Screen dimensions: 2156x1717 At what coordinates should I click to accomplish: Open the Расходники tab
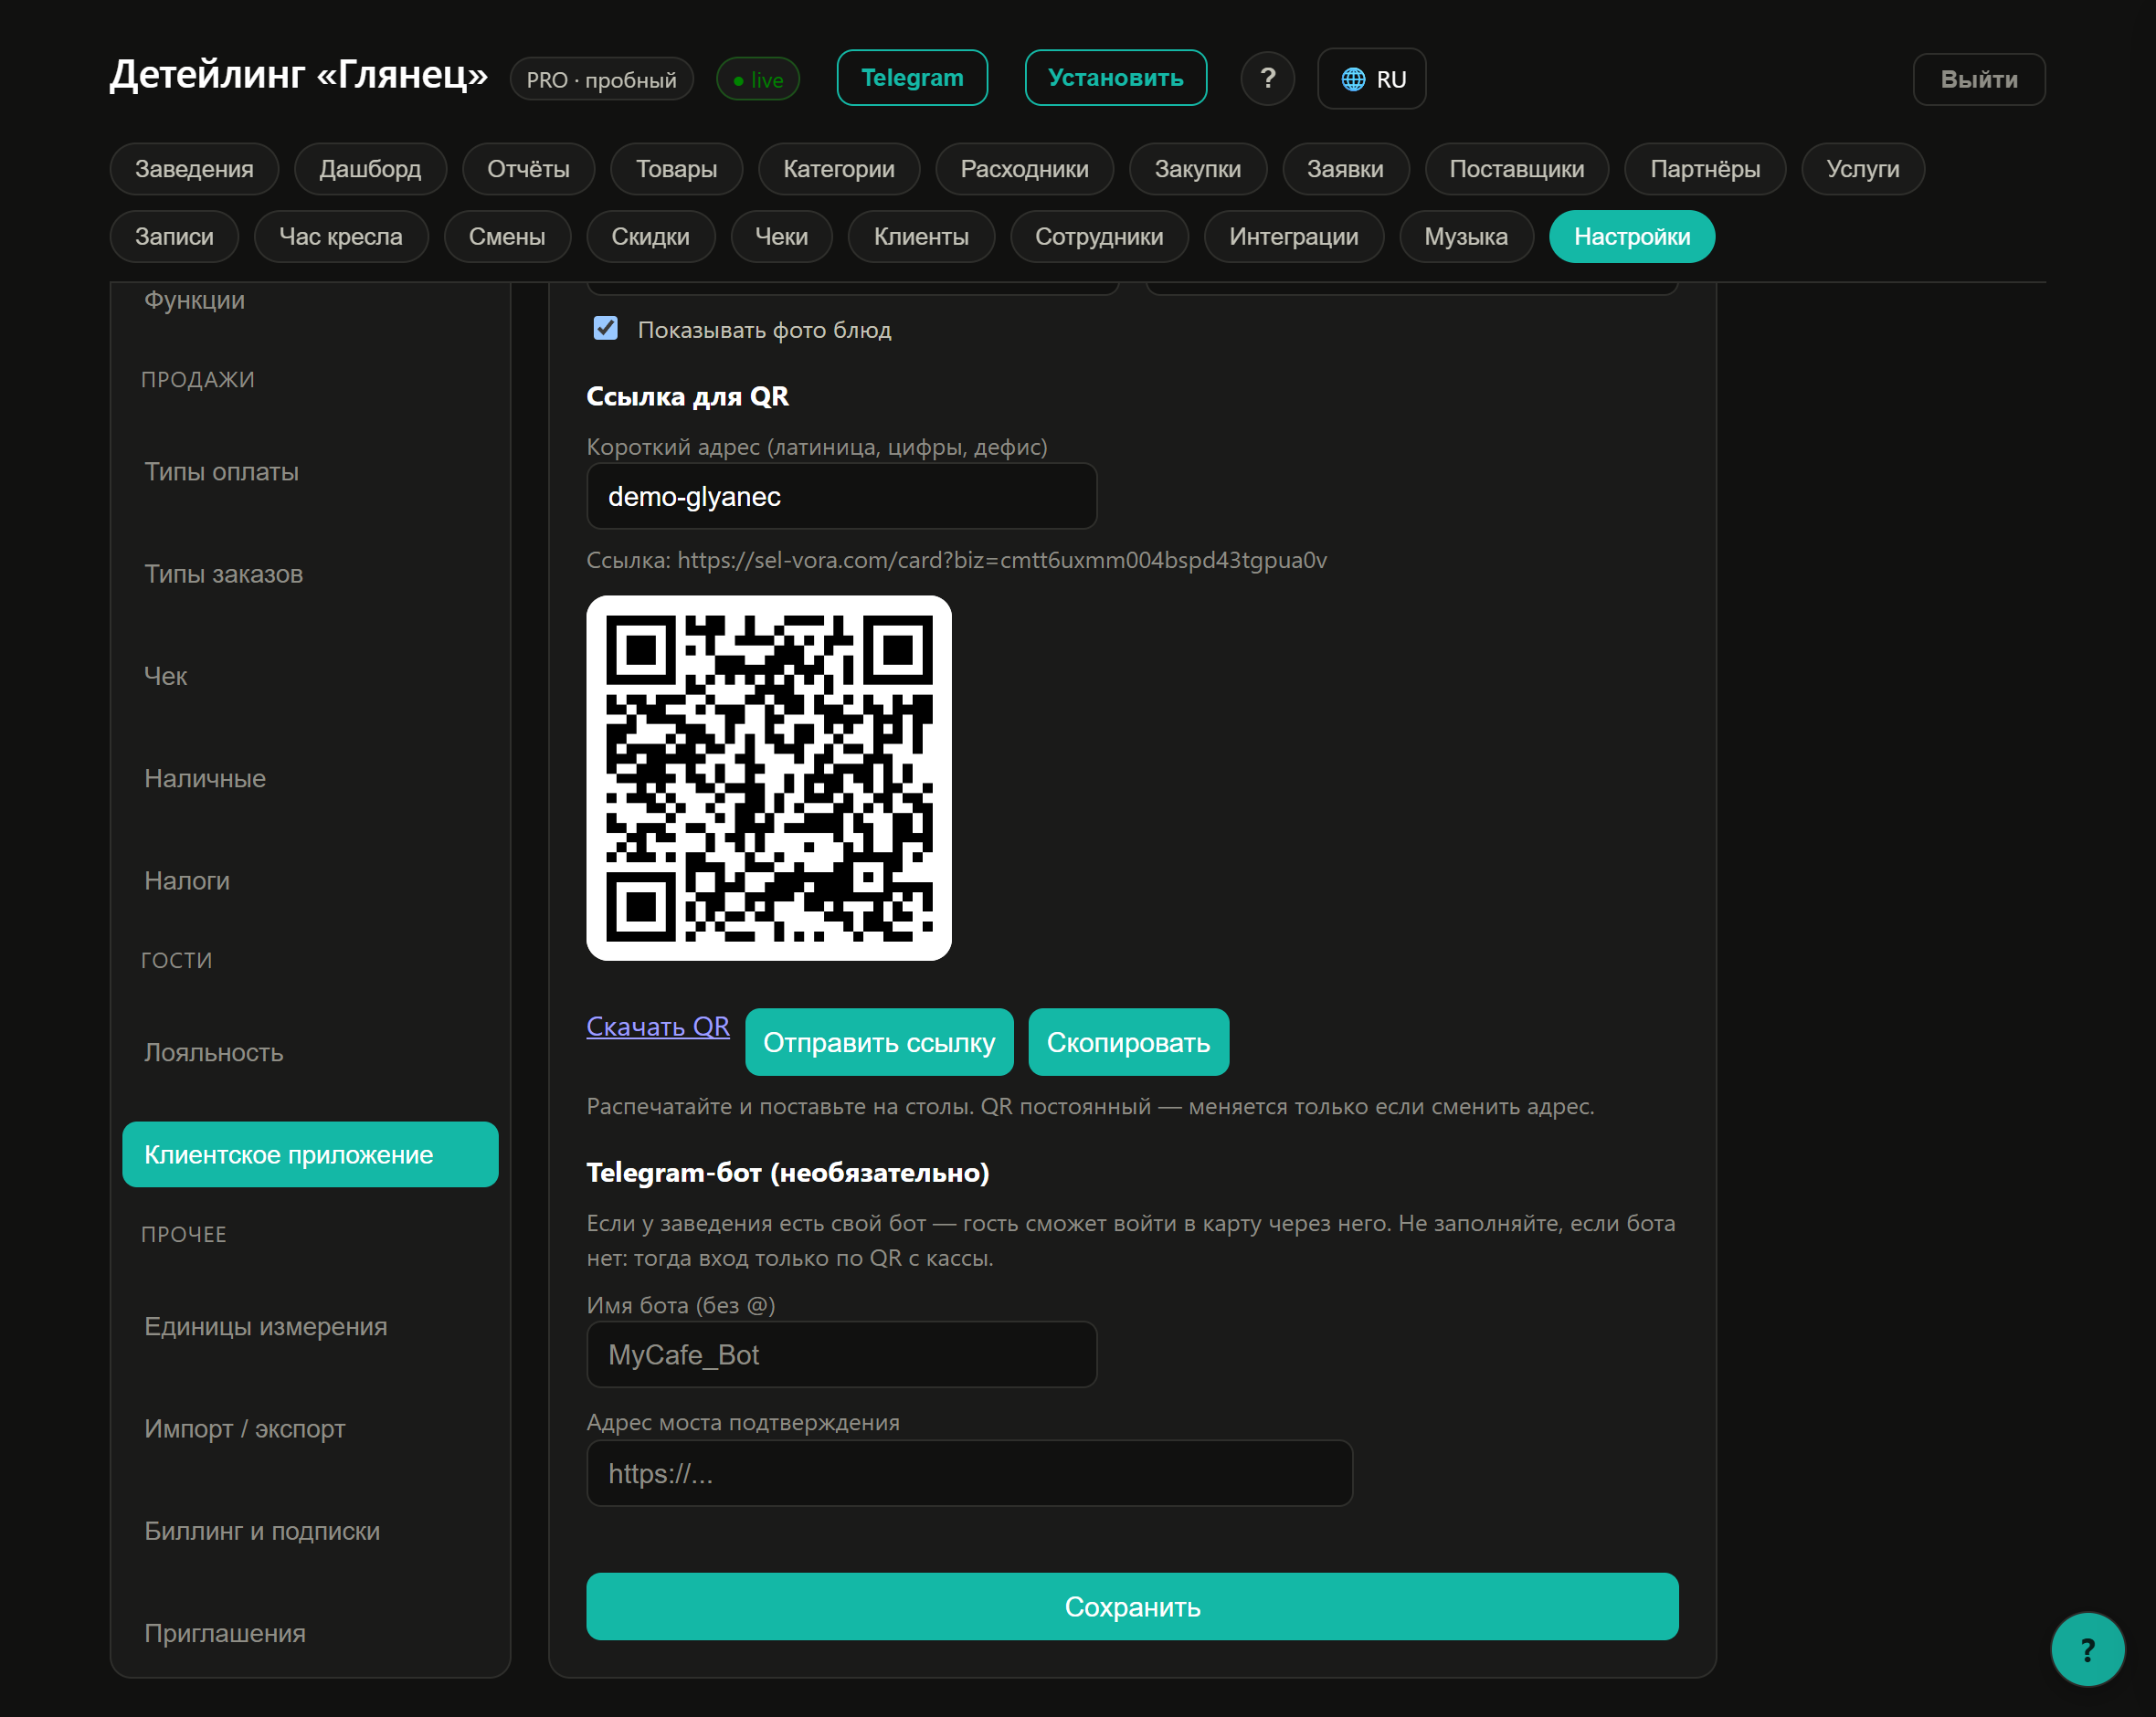(x=1024, y=169)
